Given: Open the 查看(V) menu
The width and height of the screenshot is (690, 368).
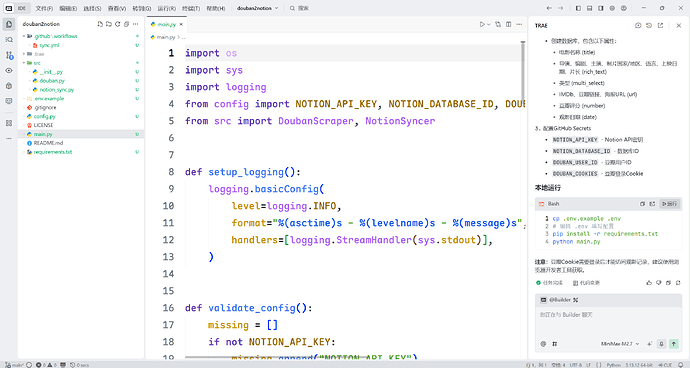Looking at the screenshot, I should pyautogui.click(x=117, y=8).
